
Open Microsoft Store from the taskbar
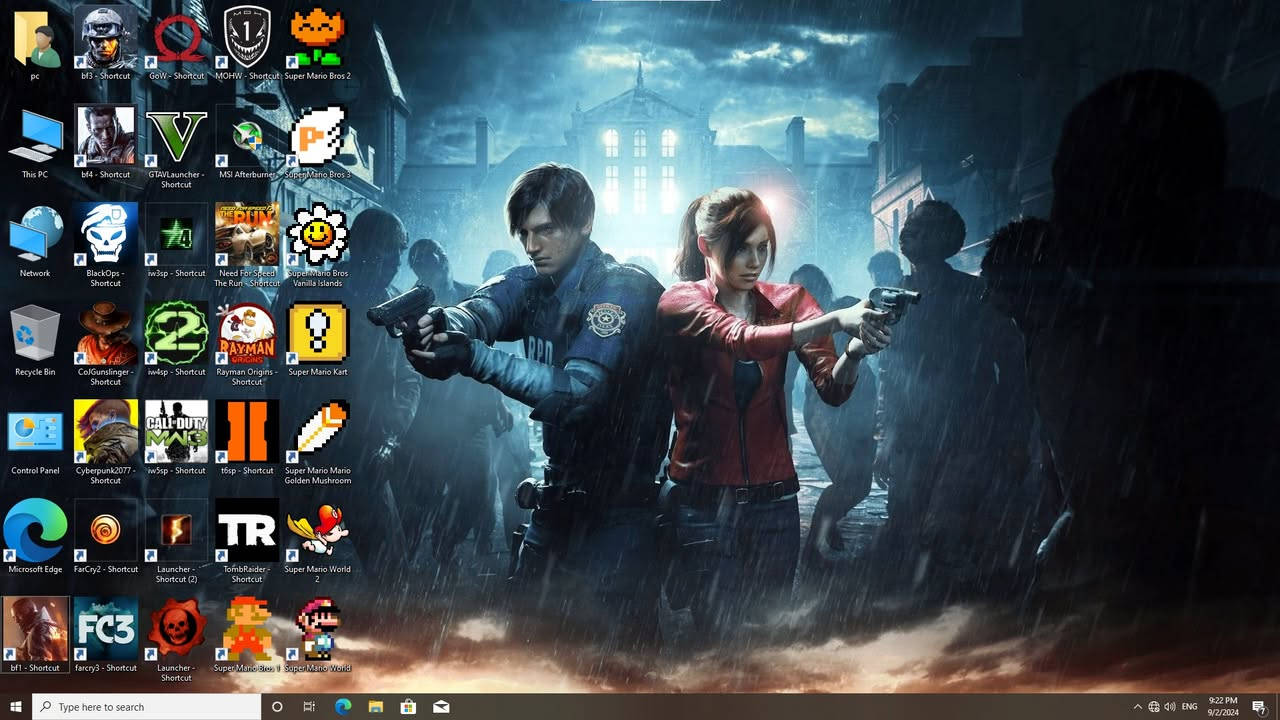tap(408, 707)
